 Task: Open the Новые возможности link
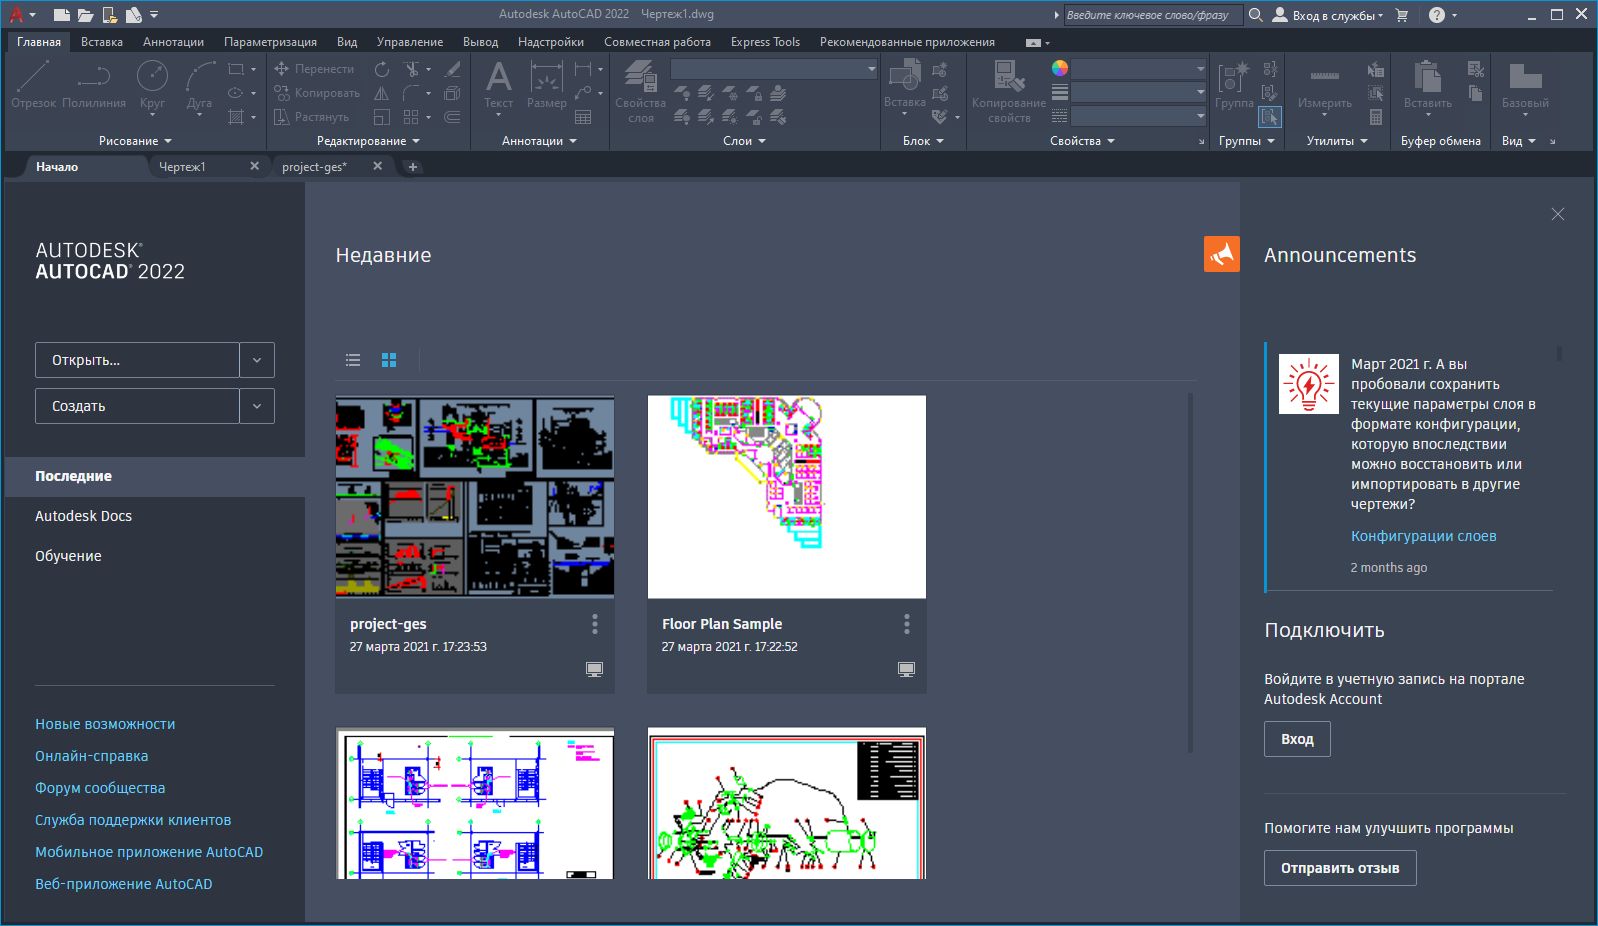pos(105,724)
